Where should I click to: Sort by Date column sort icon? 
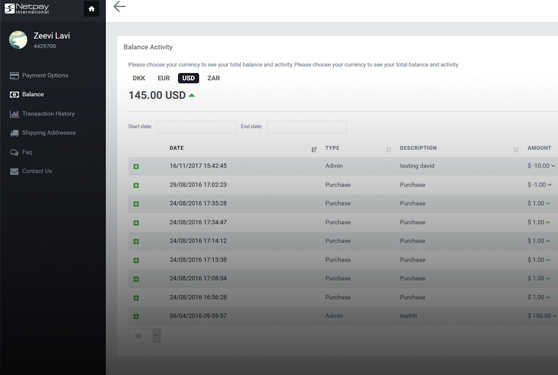[x=314, y=149]
